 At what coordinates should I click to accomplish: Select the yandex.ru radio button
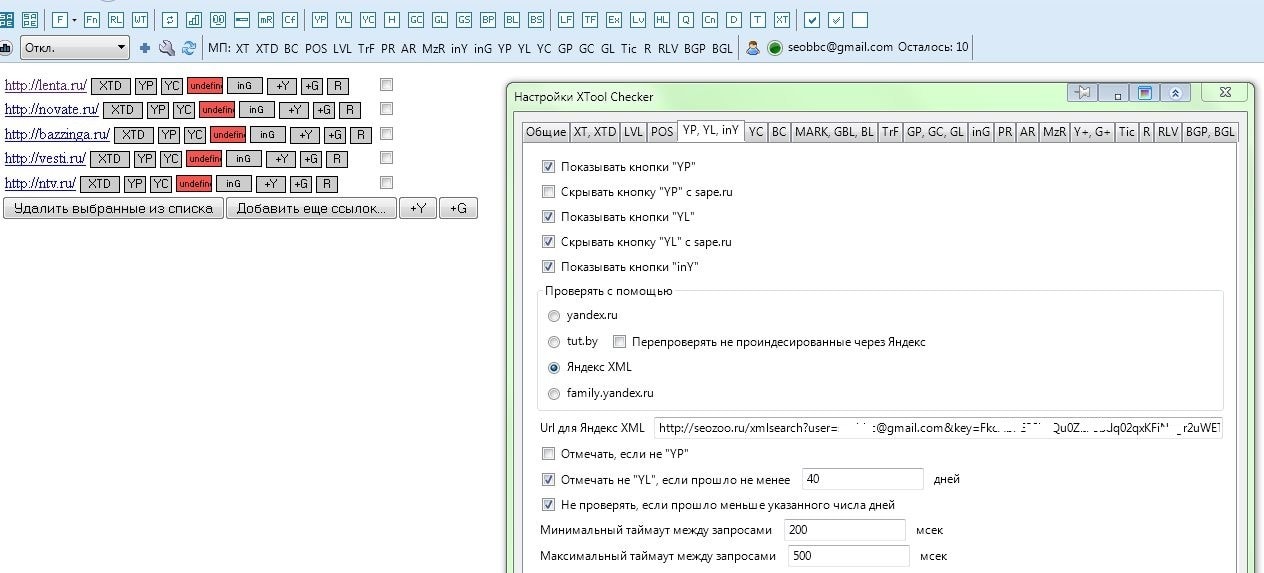coord(554,316)
